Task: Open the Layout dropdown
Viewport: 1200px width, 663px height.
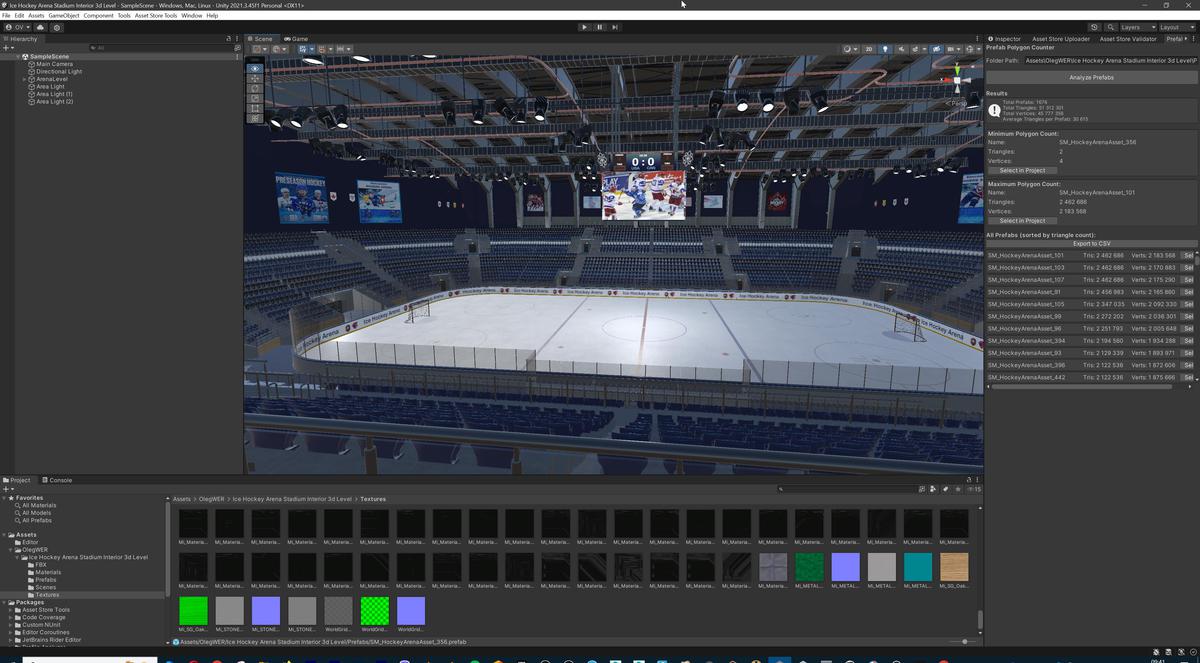Action: click(1176, 27)
